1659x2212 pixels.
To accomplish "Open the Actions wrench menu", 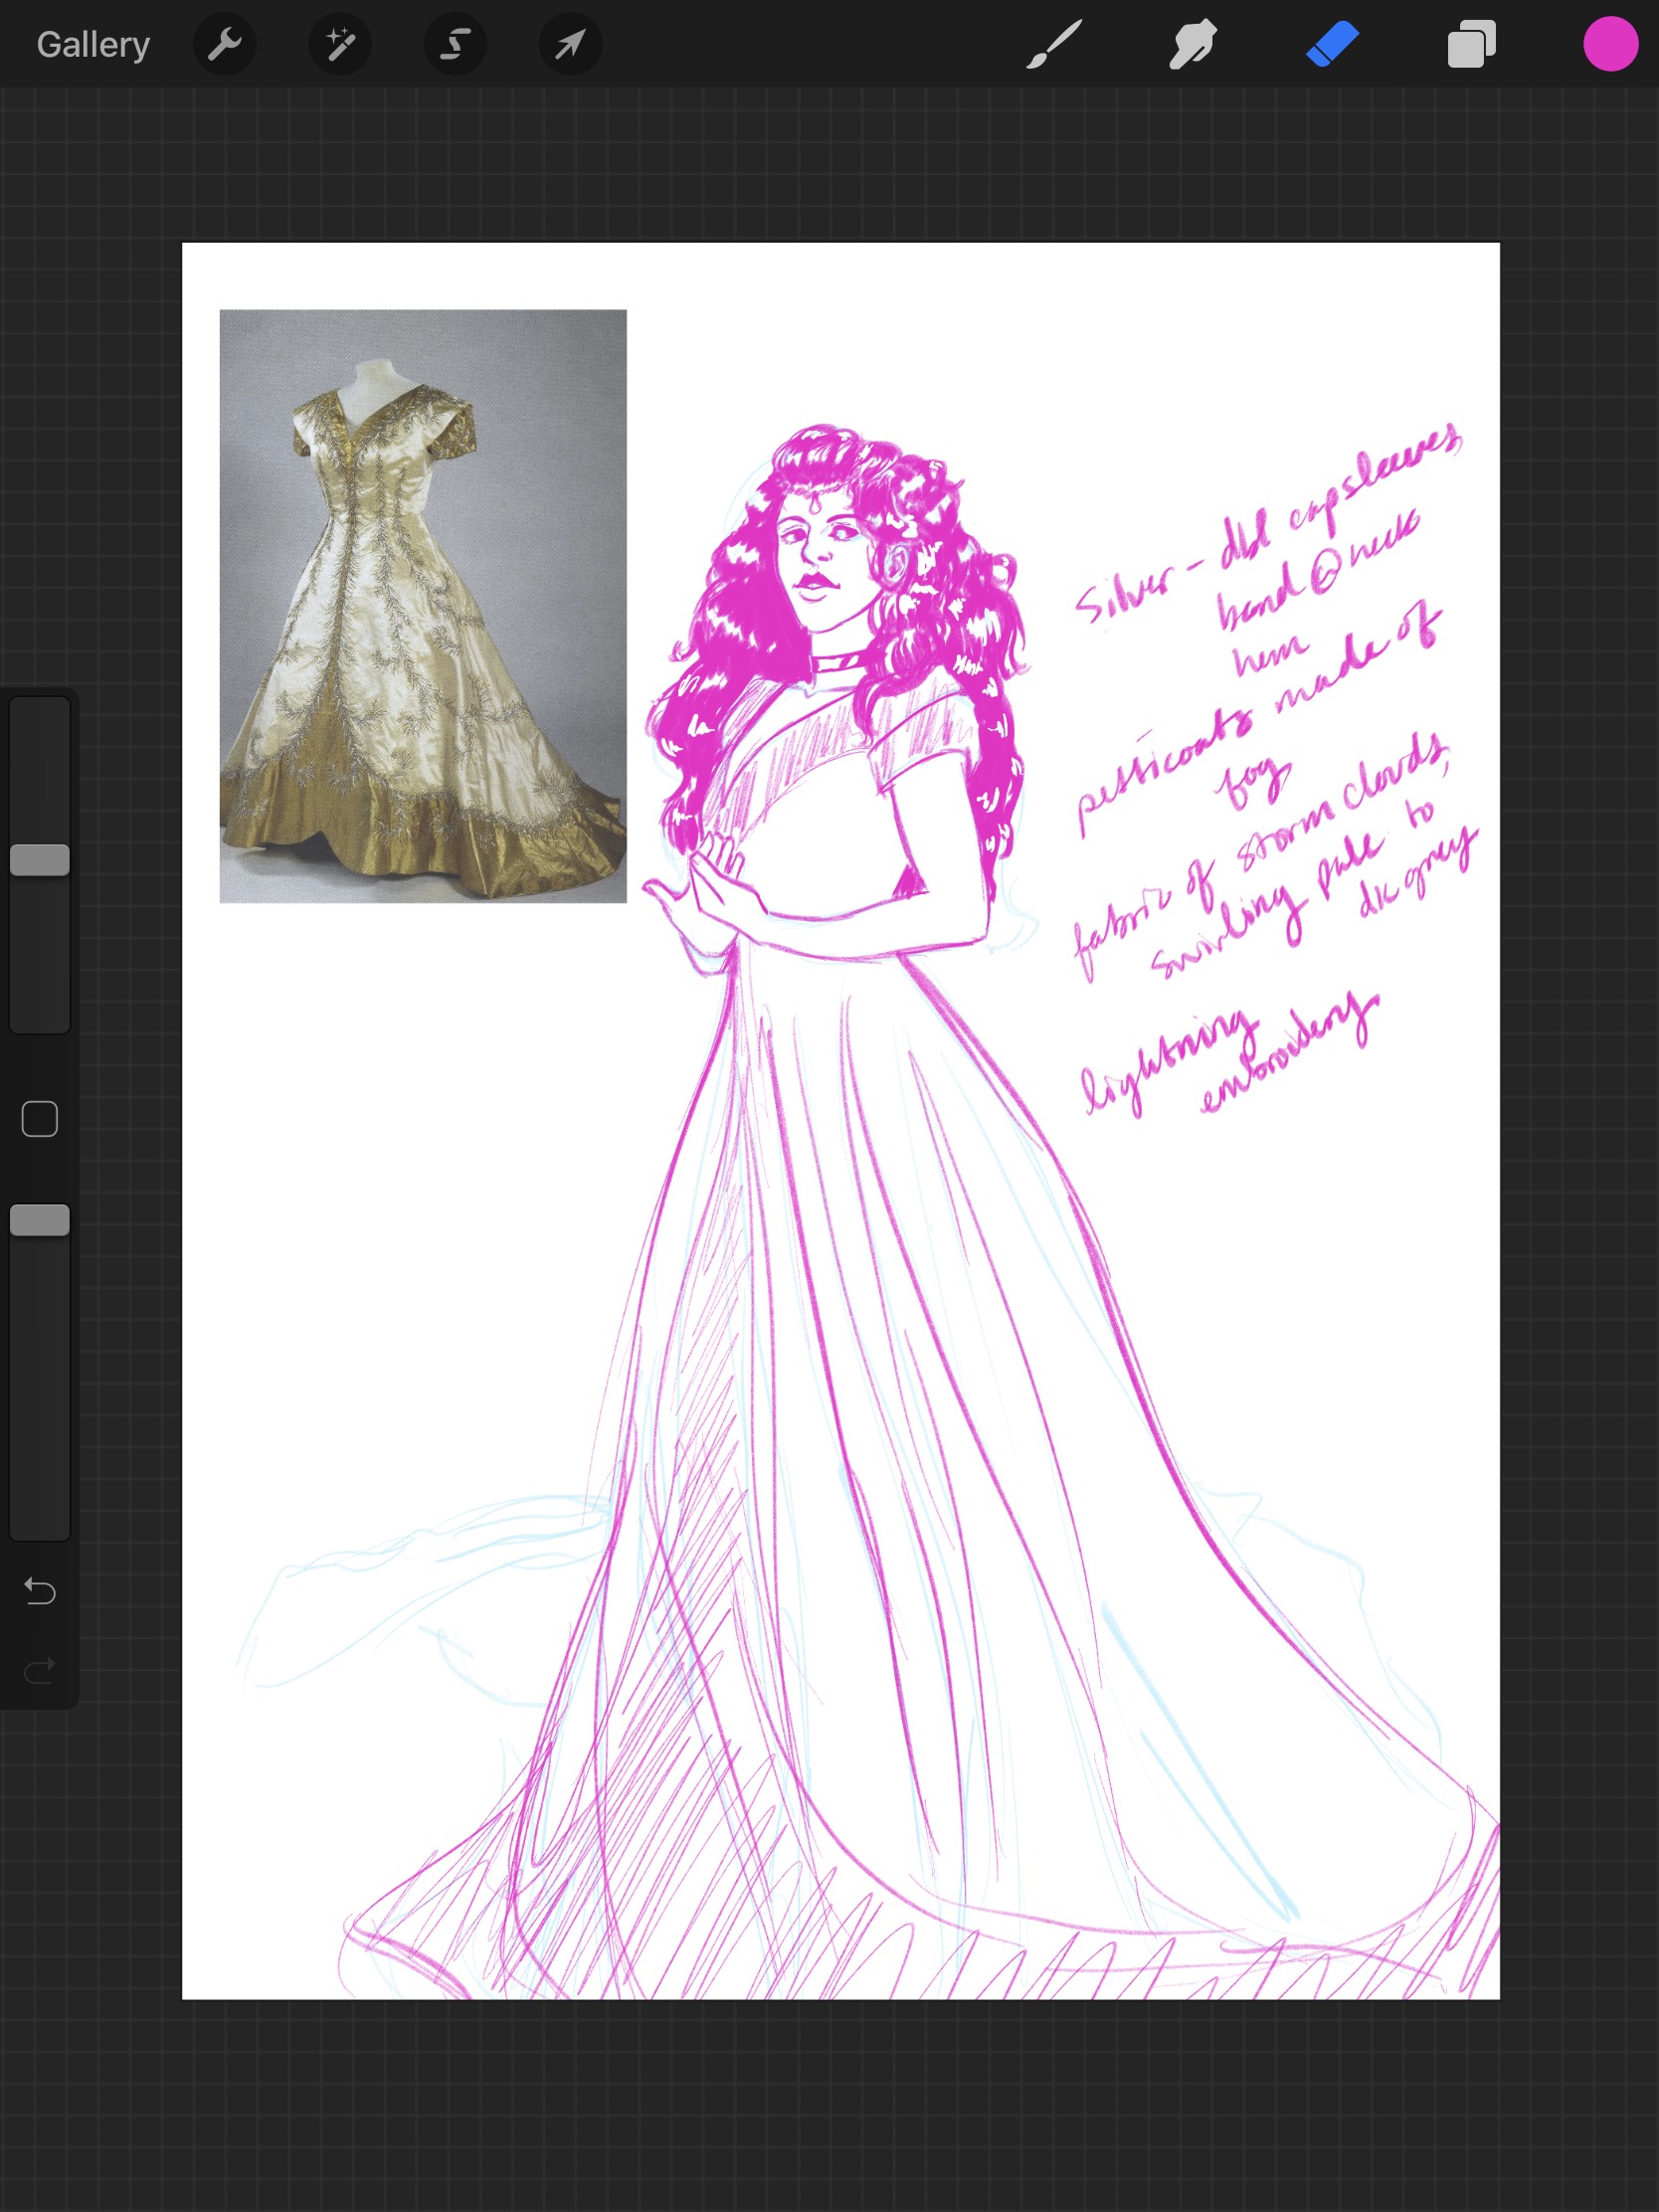I will [224, 45].
